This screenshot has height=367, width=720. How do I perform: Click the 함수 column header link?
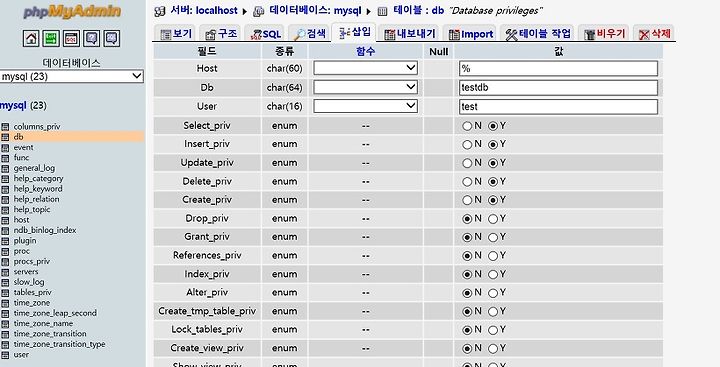pos(366,51)
